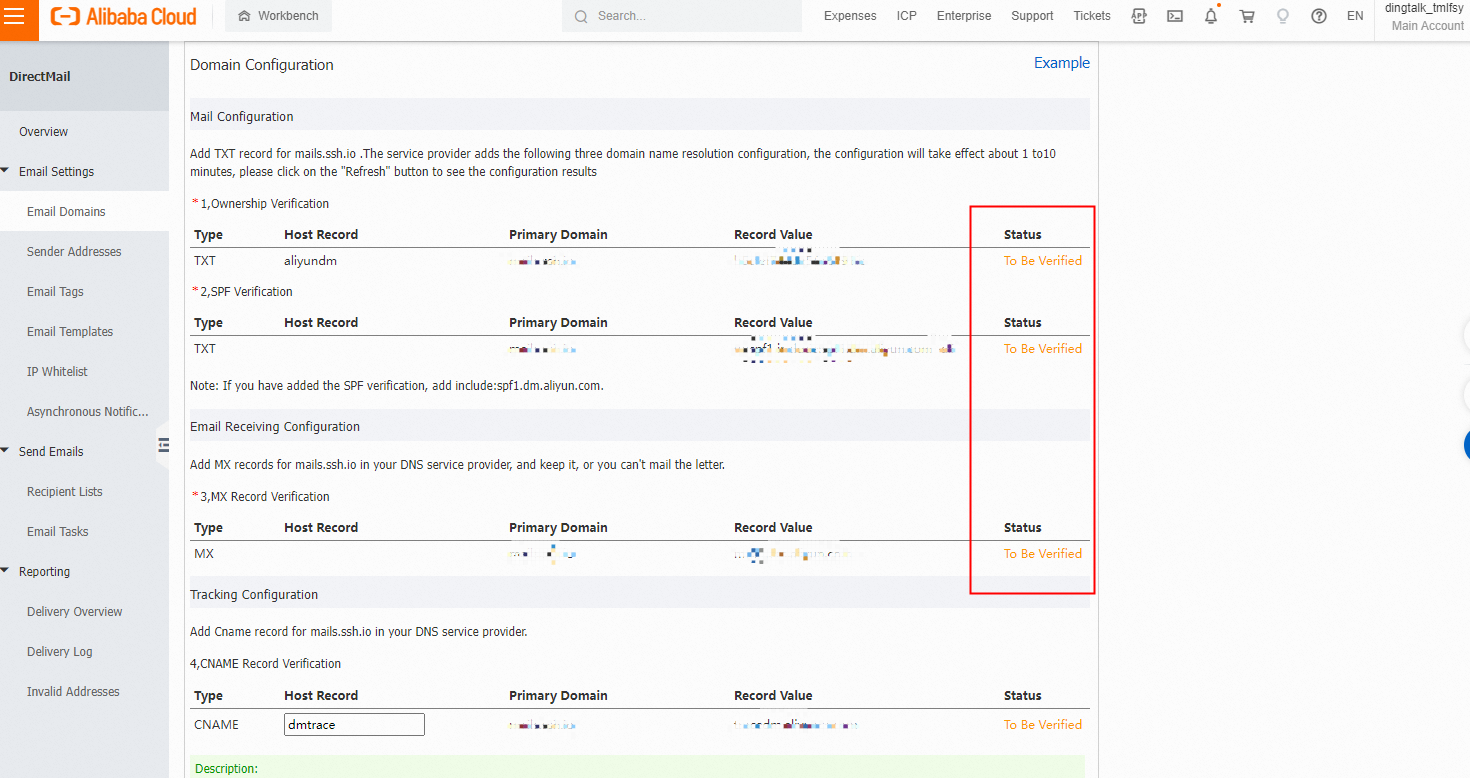Launch Cloud Shell terminal icon

1175,16
